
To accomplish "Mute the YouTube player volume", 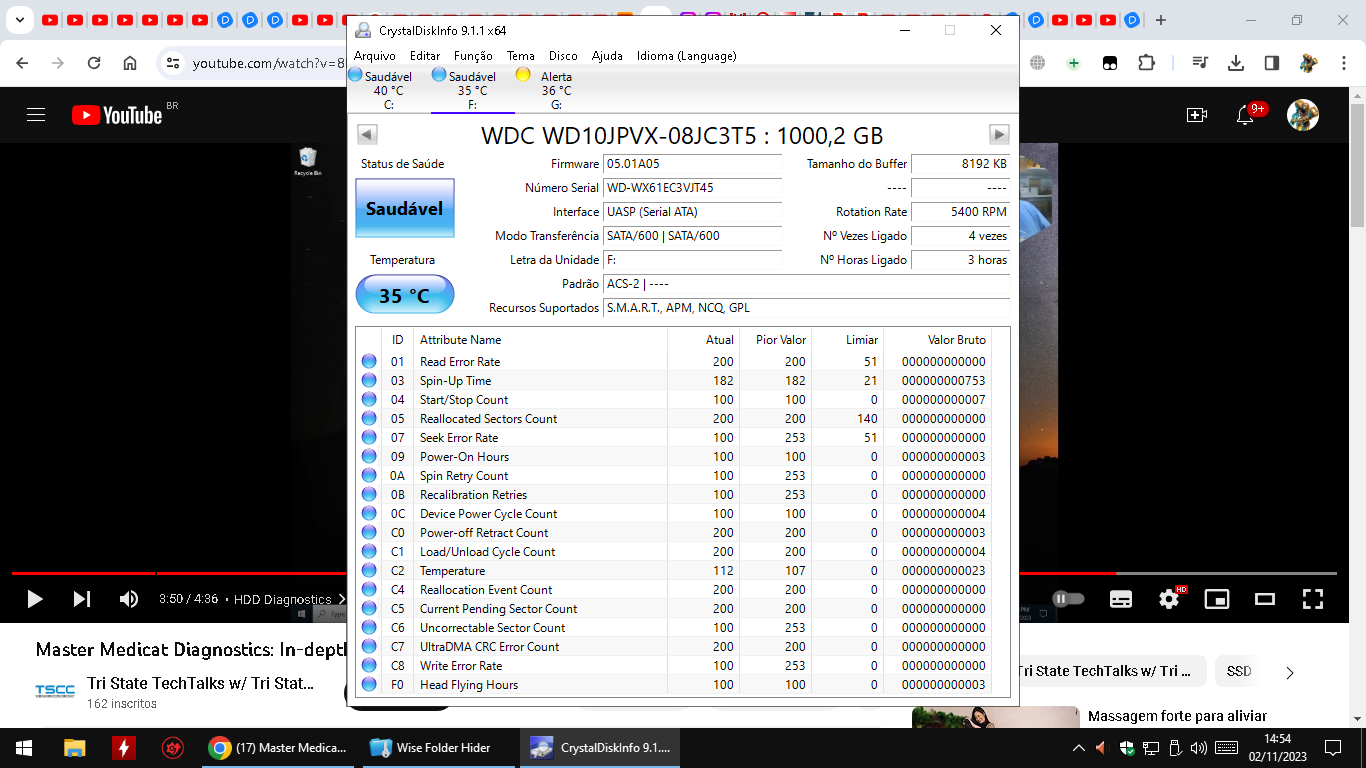I will tap(129, 599).
